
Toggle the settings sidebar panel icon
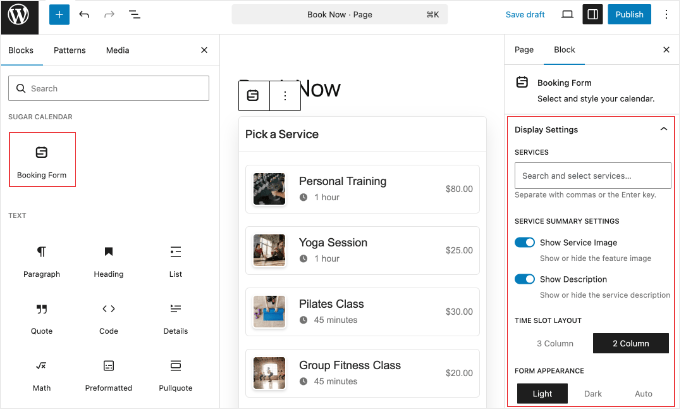pos(592,15)
